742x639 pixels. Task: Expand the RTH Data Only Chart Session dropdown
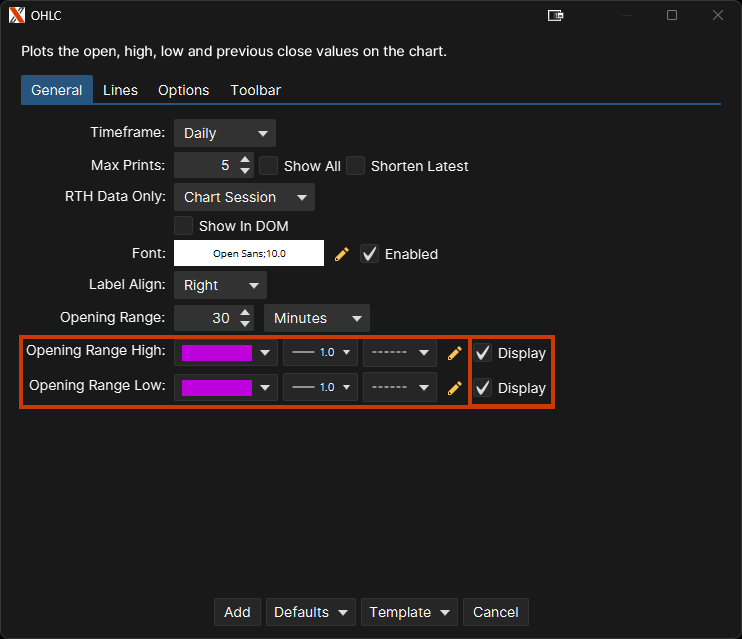tap(244, 197)
